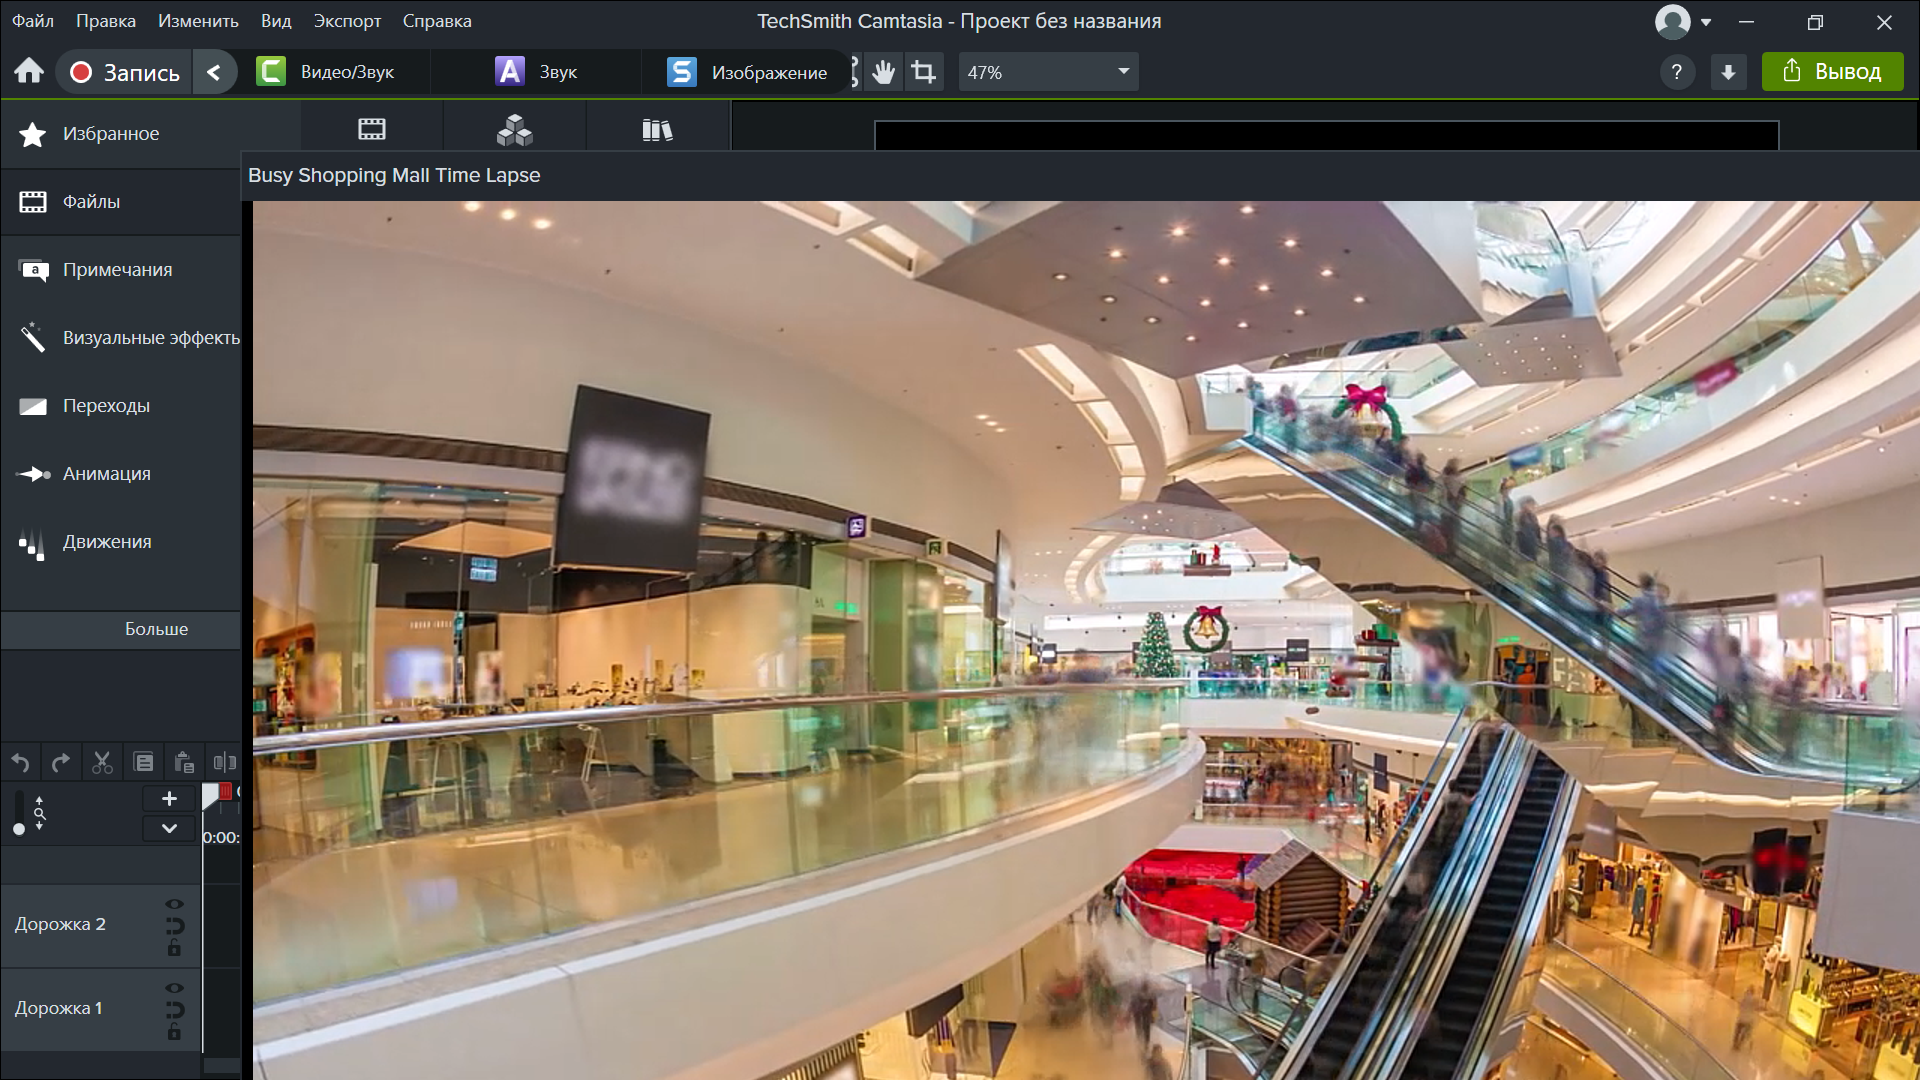1920x1080 pixels.
Task: Open the download arrow icon near Вывод
Action: pos(1728,72)
